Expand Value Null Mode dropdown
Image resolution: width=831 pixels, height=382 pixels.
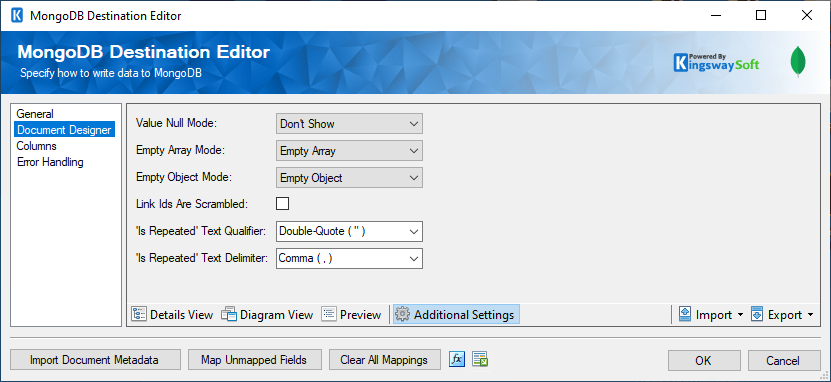349,124
